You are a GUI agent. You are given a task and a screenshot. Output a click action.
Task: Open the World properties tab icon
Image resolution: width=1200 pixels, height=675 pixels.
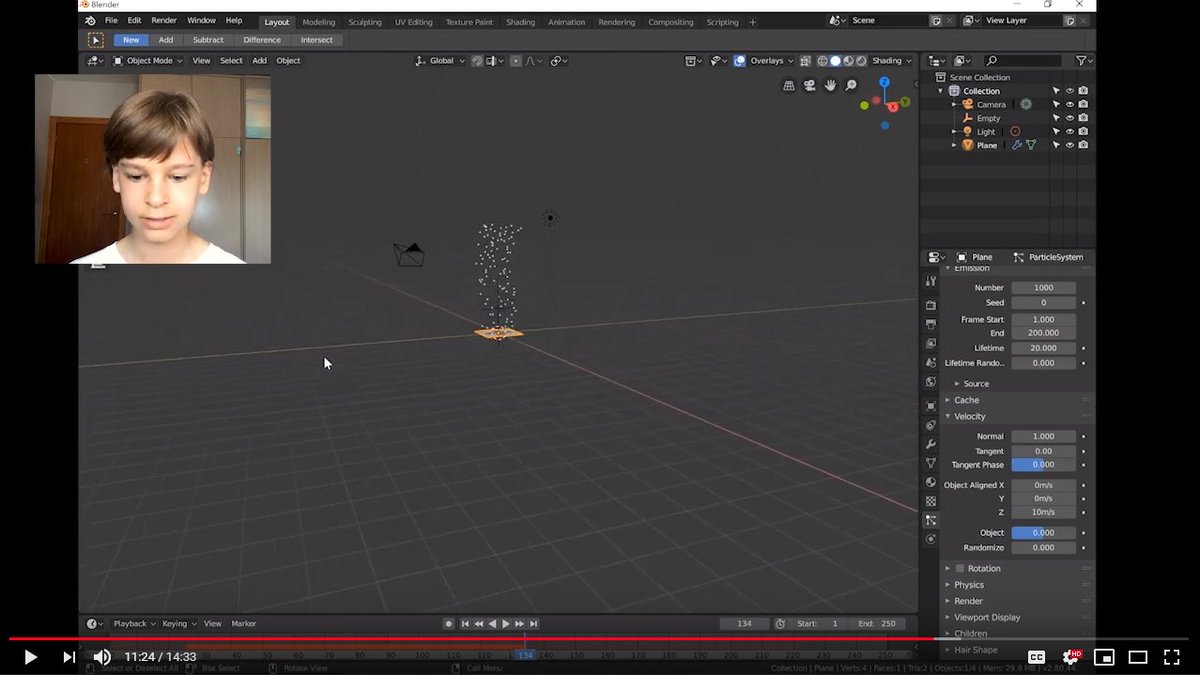point(931,381)
